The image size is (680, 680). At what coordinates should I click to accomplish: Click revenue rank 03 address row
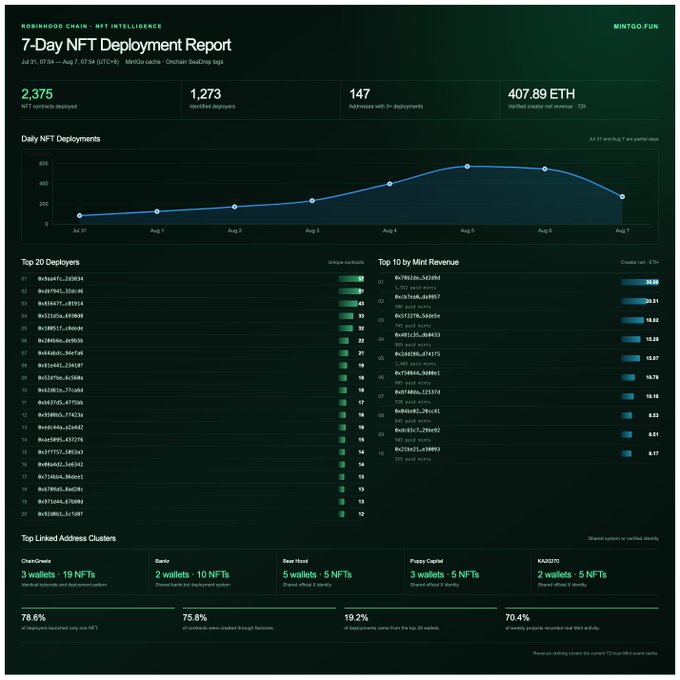tap(518, 320)
